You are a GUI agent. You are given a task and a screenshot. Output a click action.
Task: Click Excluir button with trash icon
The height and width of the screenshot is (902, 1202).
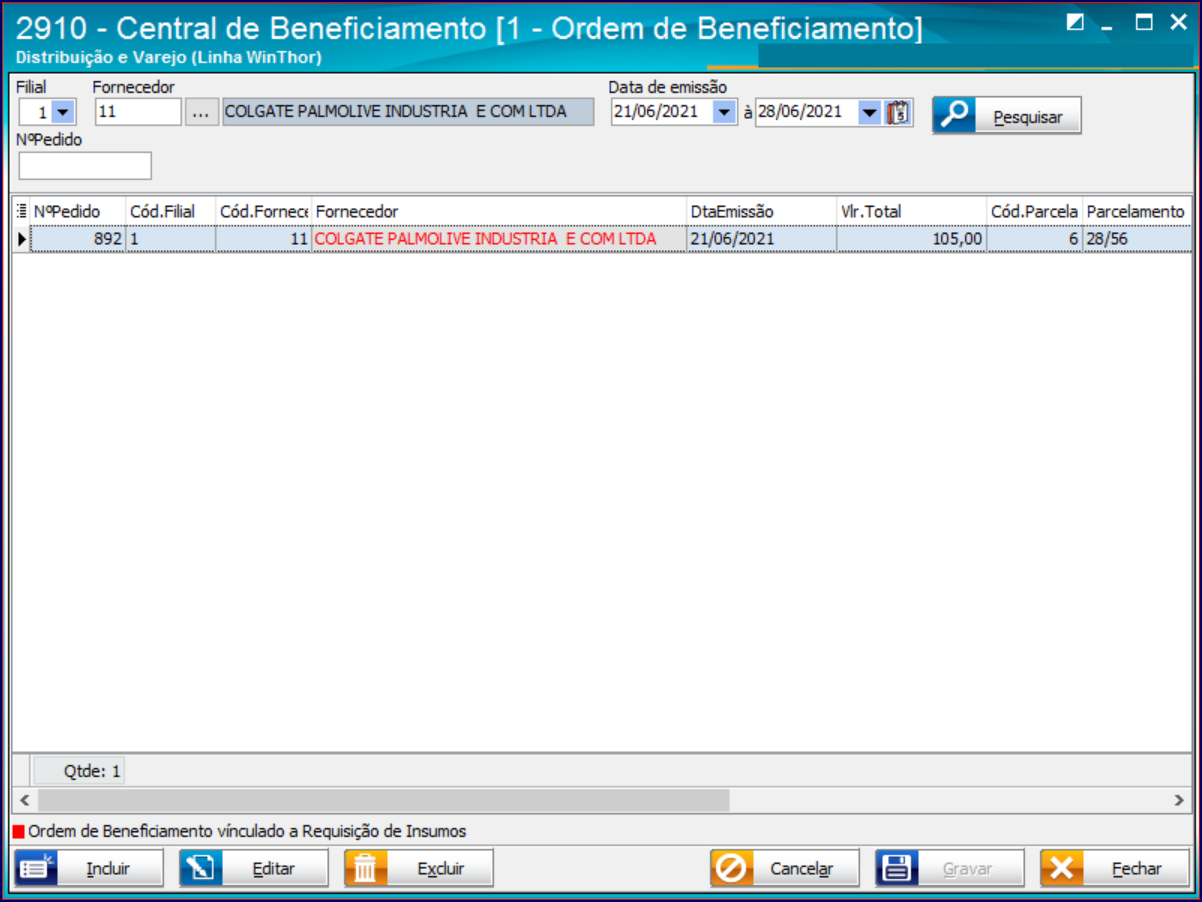tap(419, 869)
